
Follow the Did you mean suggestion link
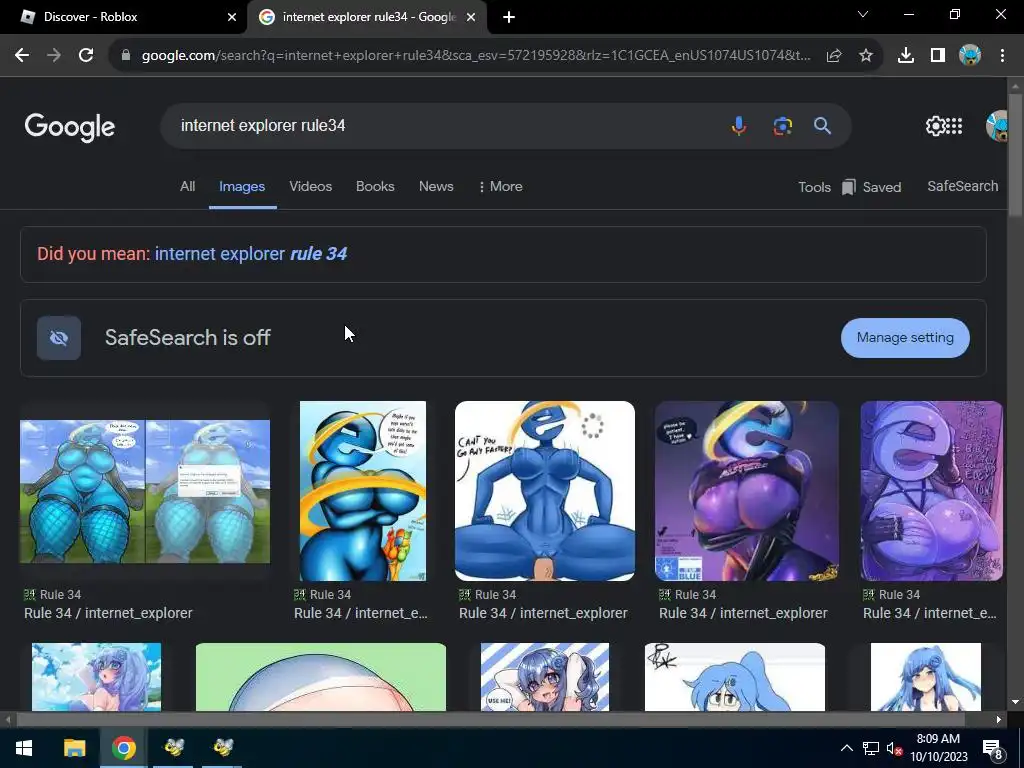click(251, 254)
